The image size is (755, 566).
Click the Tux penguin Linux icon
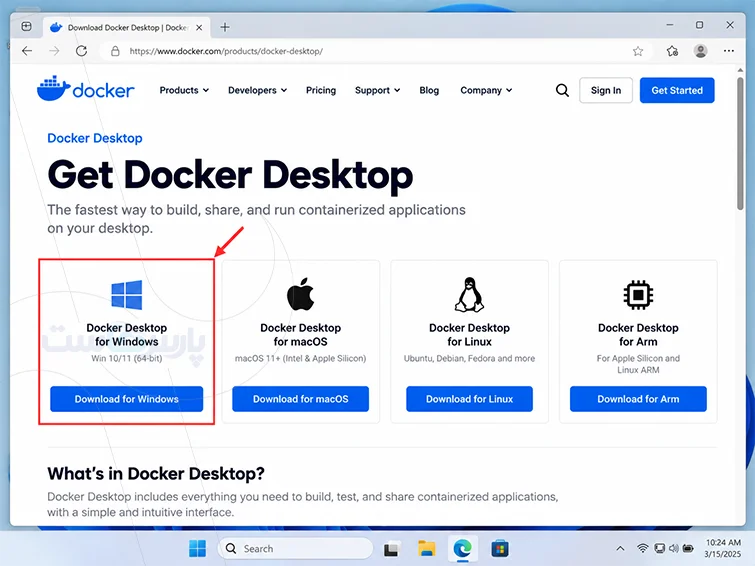point(469,294)
